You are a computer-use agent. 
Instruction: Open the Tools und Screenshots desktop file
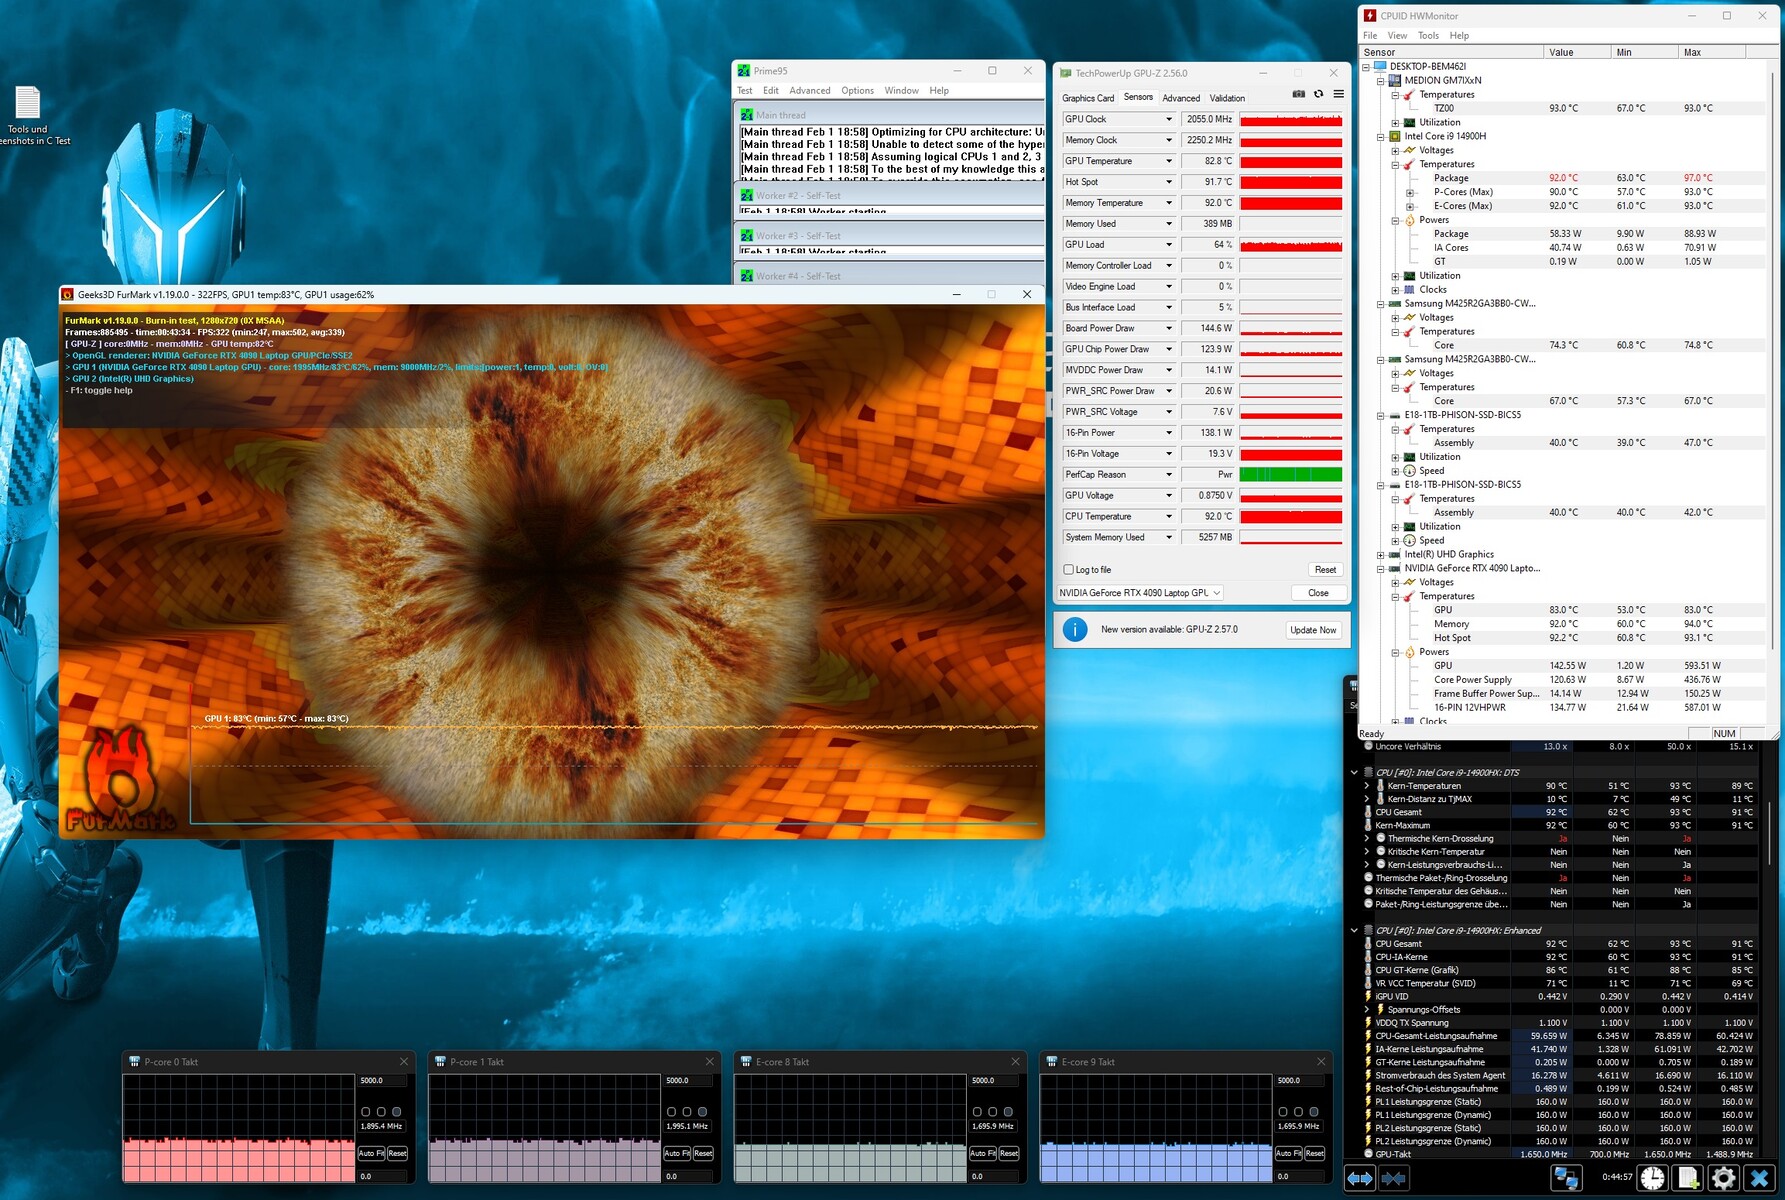point(28,116)
